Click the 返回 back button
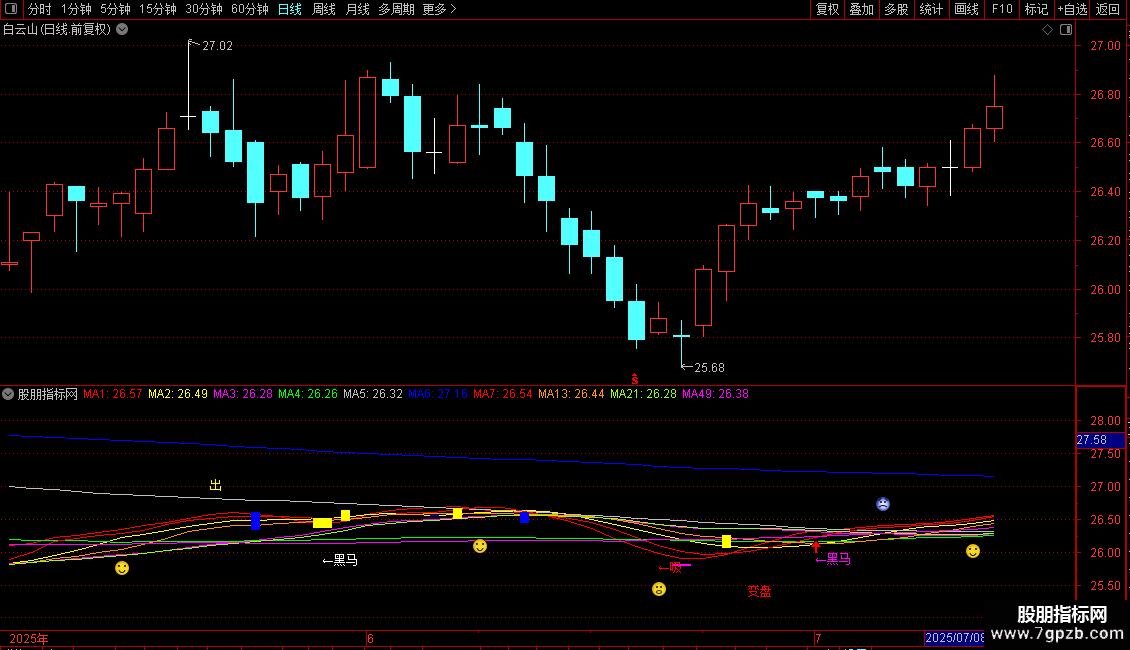 pyautogui.click(x=1108, y=9)
